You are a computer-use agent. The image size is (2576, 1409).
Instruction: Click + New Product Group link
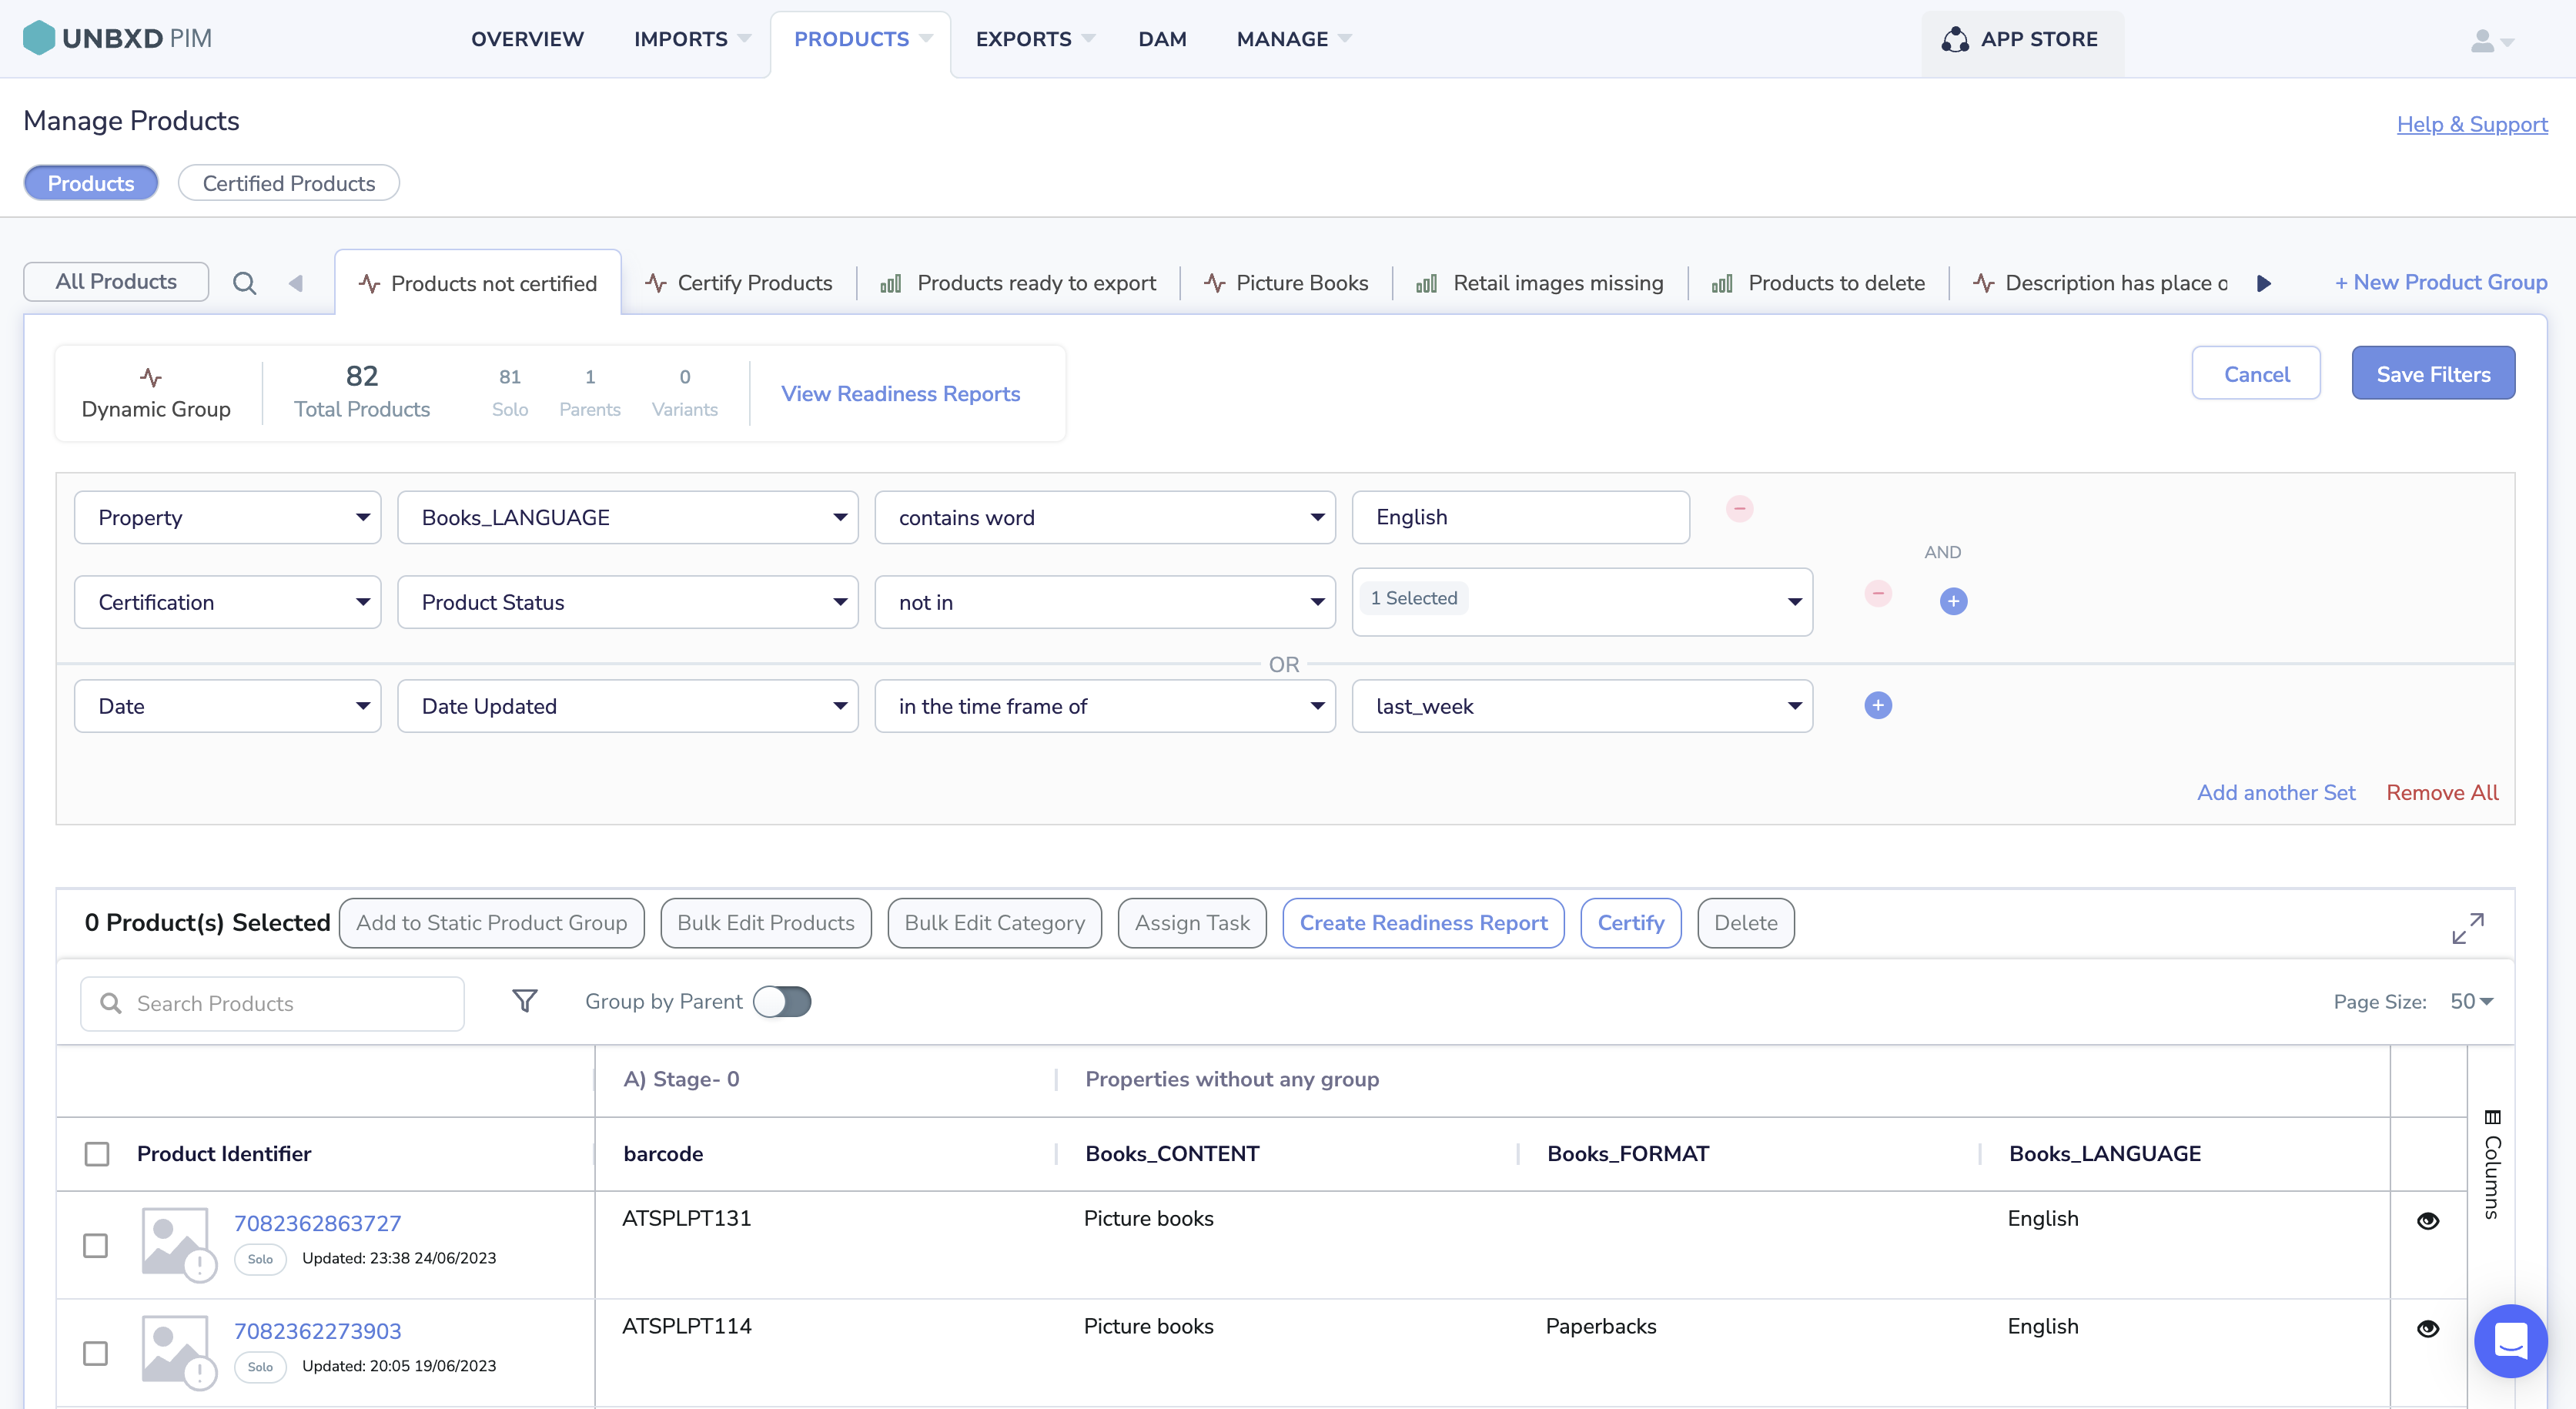(x=2440, y=282)
